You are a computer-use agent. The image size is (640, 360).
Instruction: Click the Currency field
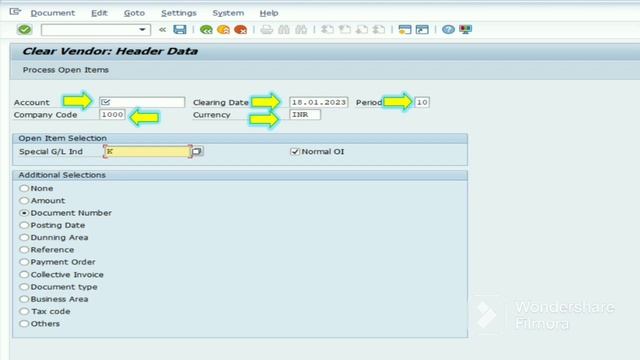point(305,115)
